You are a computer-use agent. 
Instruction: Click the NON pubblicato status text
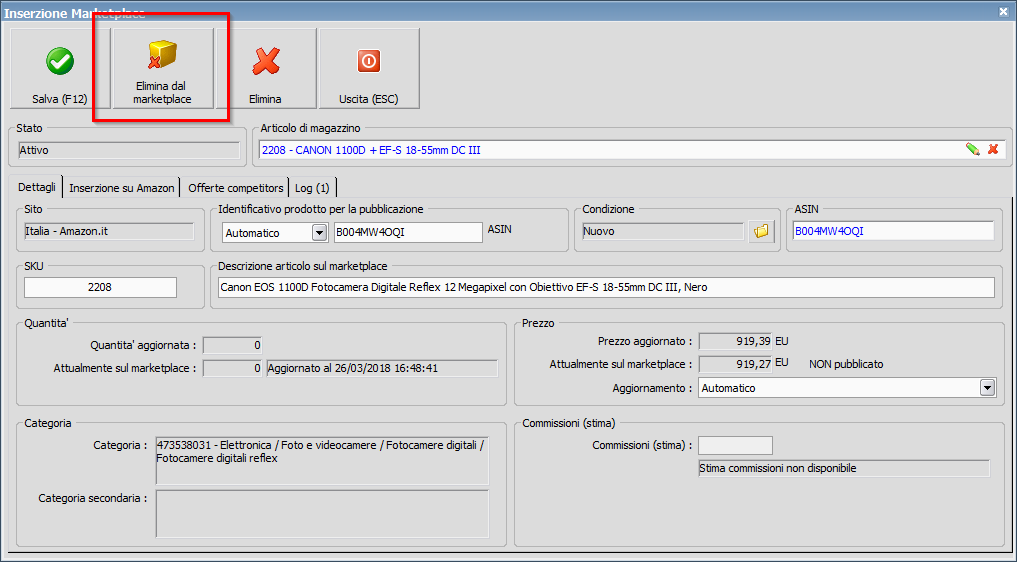(846, 364)
